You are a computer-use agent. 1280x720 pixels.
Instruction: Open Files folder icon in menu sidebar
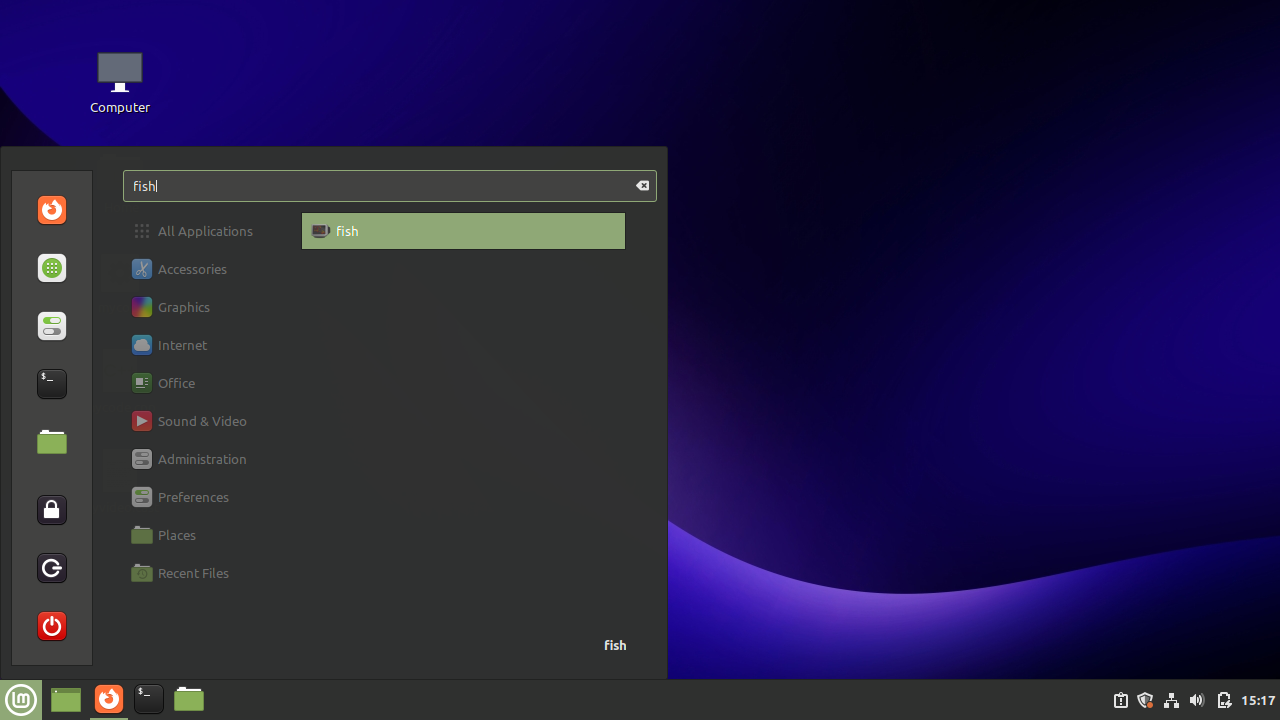coord(52,442)
